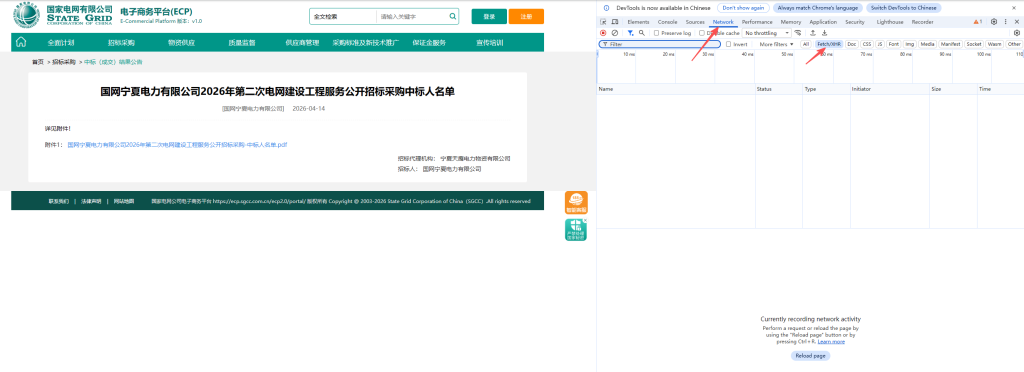Click the orange 注册 register button

pos(526,16)
